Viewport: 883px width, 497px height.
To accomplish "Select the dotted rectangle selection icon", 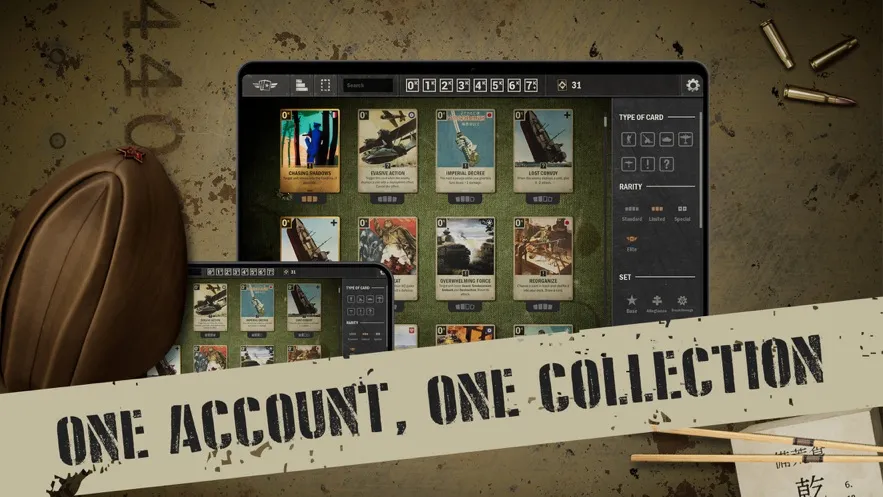I will (325, 85).
